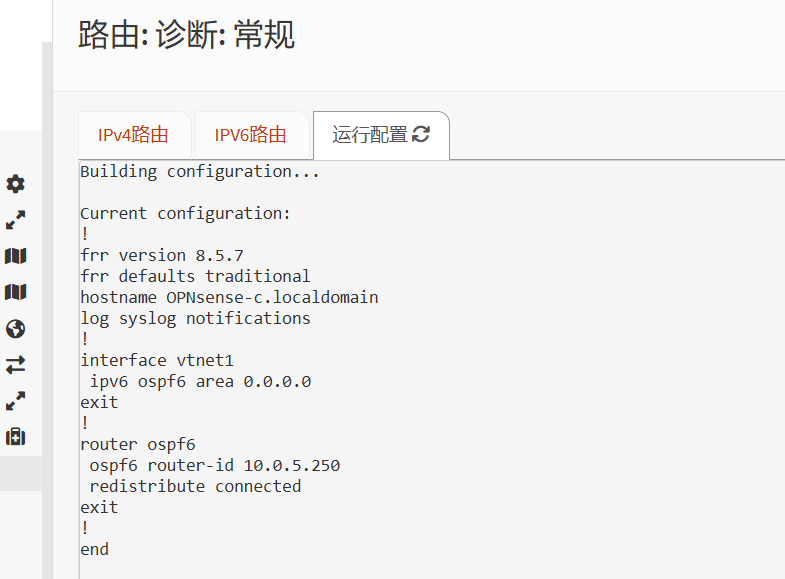This screenshot has width=785, height=579.
Task: Click the globe icon in the sidebar
Action: pyautogui.click(x=15, y=329)
